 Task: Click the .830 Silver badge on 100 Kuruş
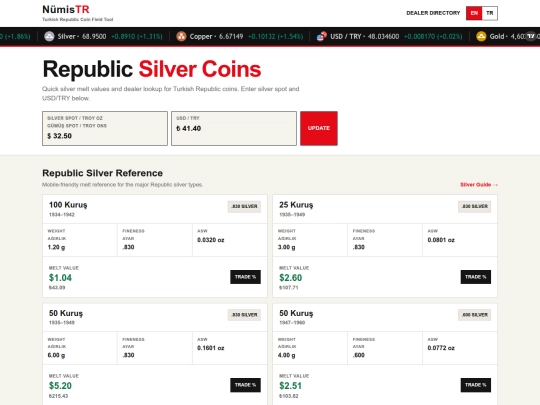coord(244,206)
